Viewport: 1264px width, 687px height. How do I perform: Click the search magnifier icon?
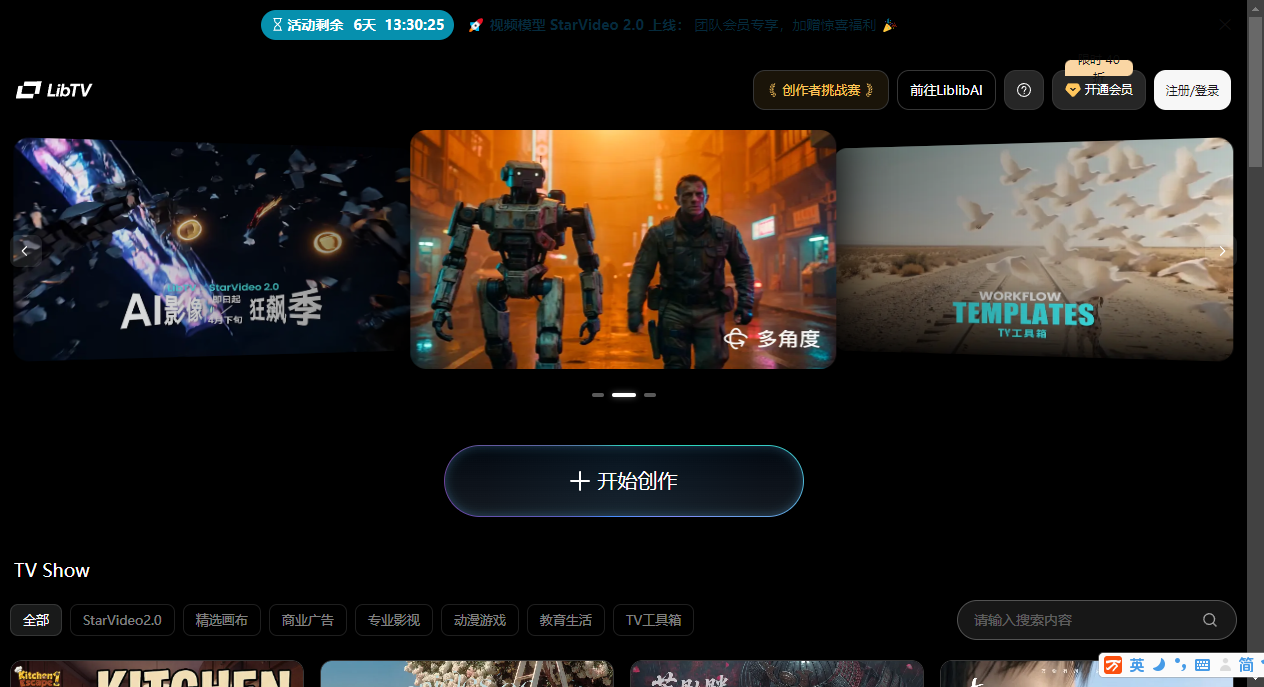coord(1210,620)
